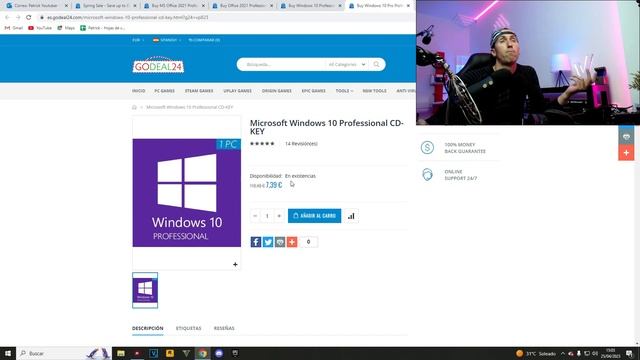Open the 14 Revisión(es) link

pos(301,144)
